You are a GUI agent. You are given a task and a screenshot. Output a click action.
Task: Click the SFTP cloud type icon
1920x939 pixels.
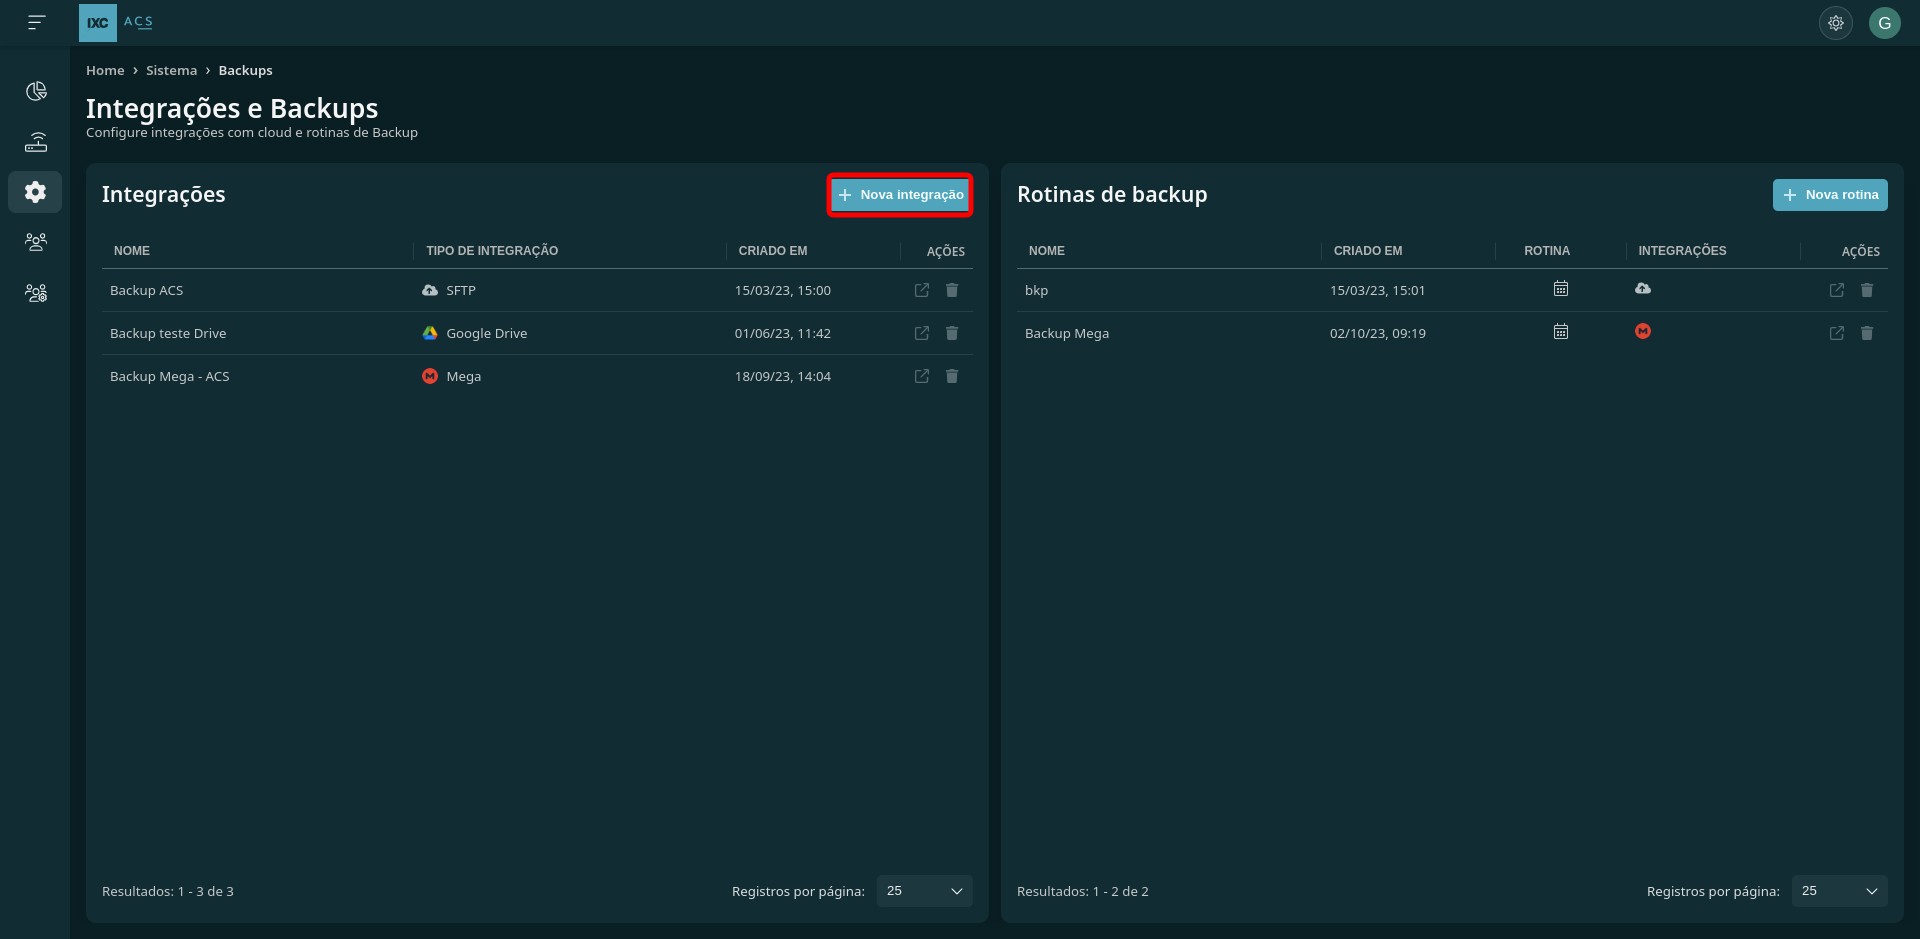click(430, 290)
